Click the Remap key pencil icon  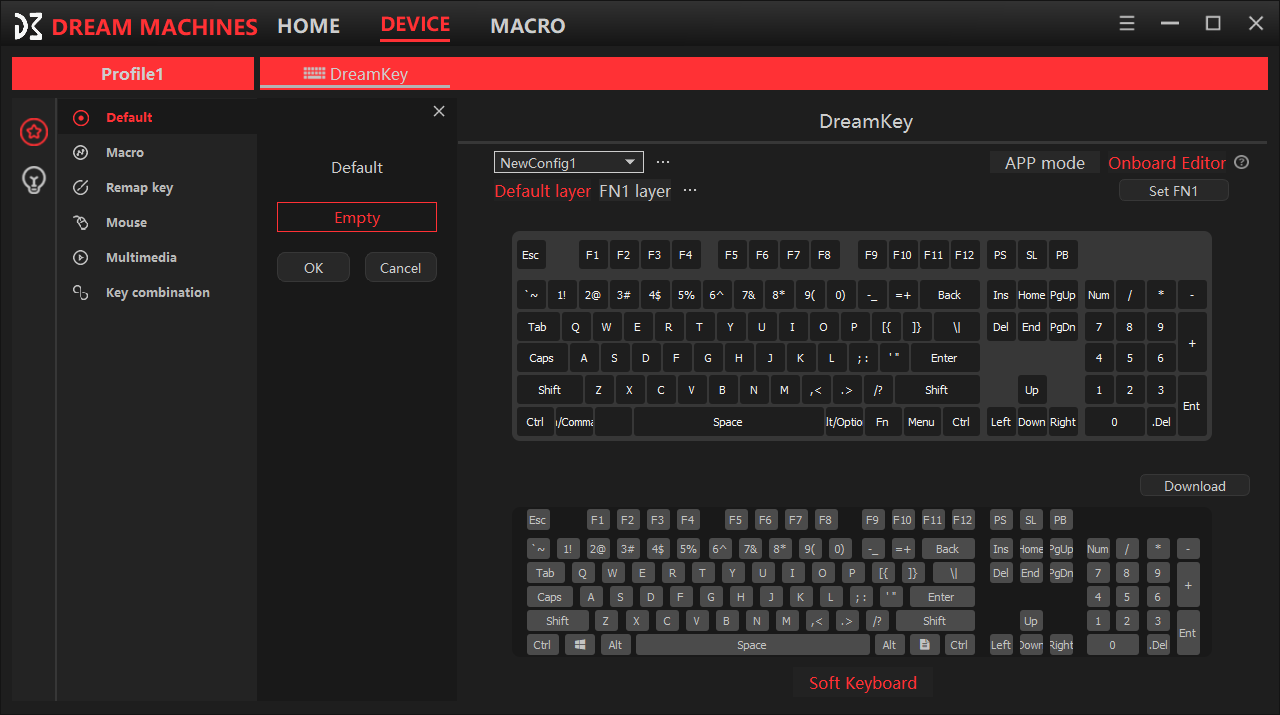click(x=81, y=188)
